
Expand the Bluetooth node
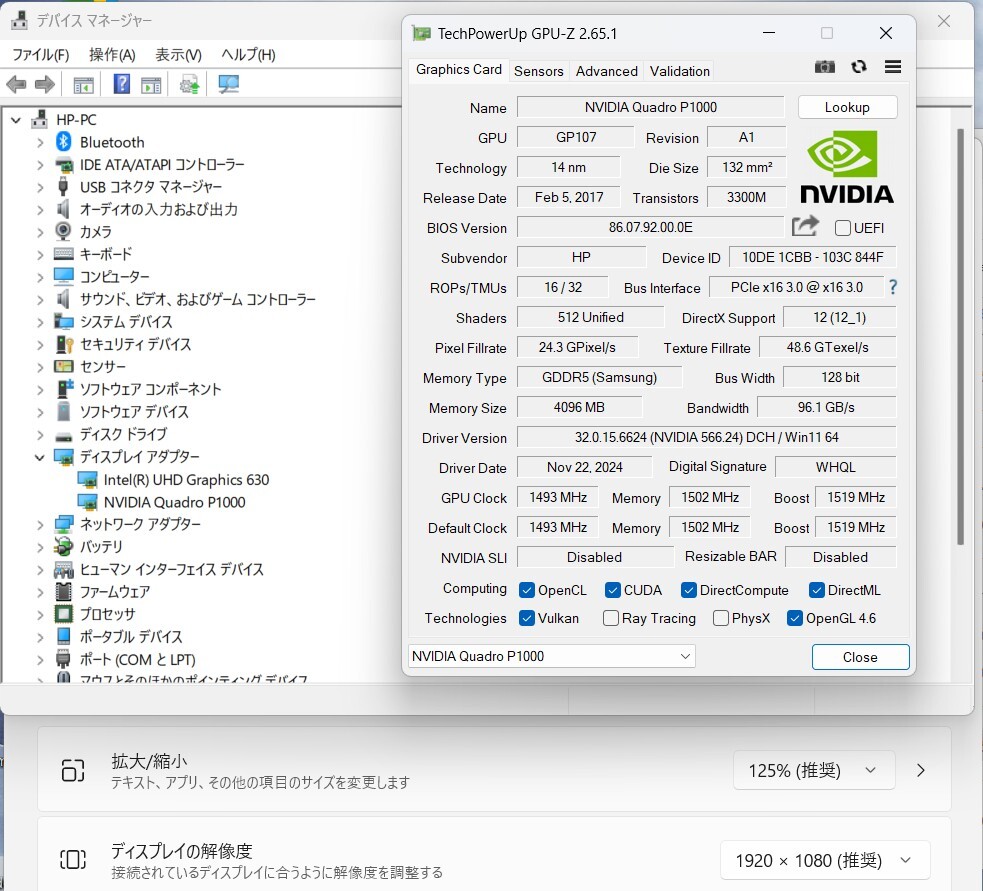point(39,142)
